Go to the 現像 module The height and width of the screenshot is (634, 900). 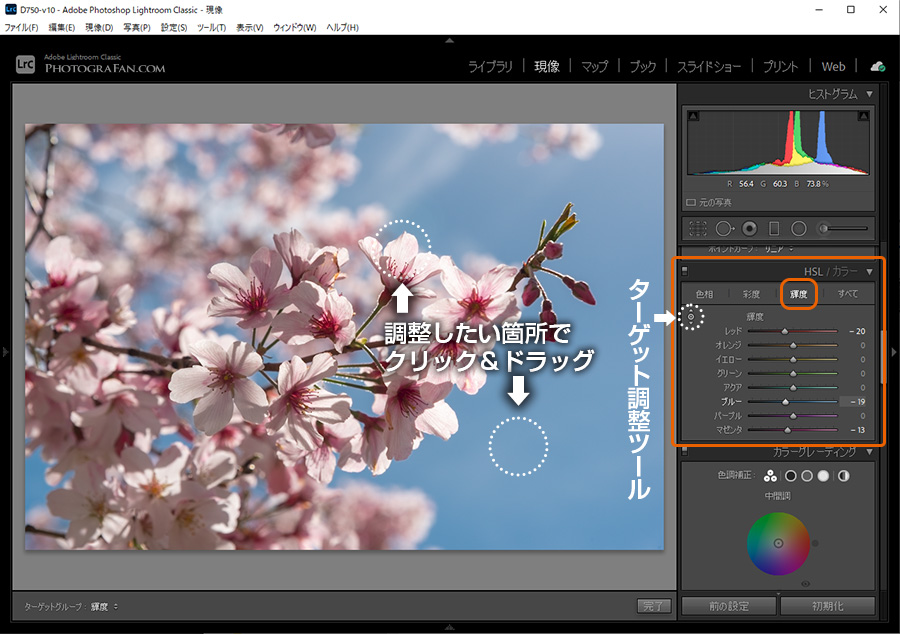(547, 67)
